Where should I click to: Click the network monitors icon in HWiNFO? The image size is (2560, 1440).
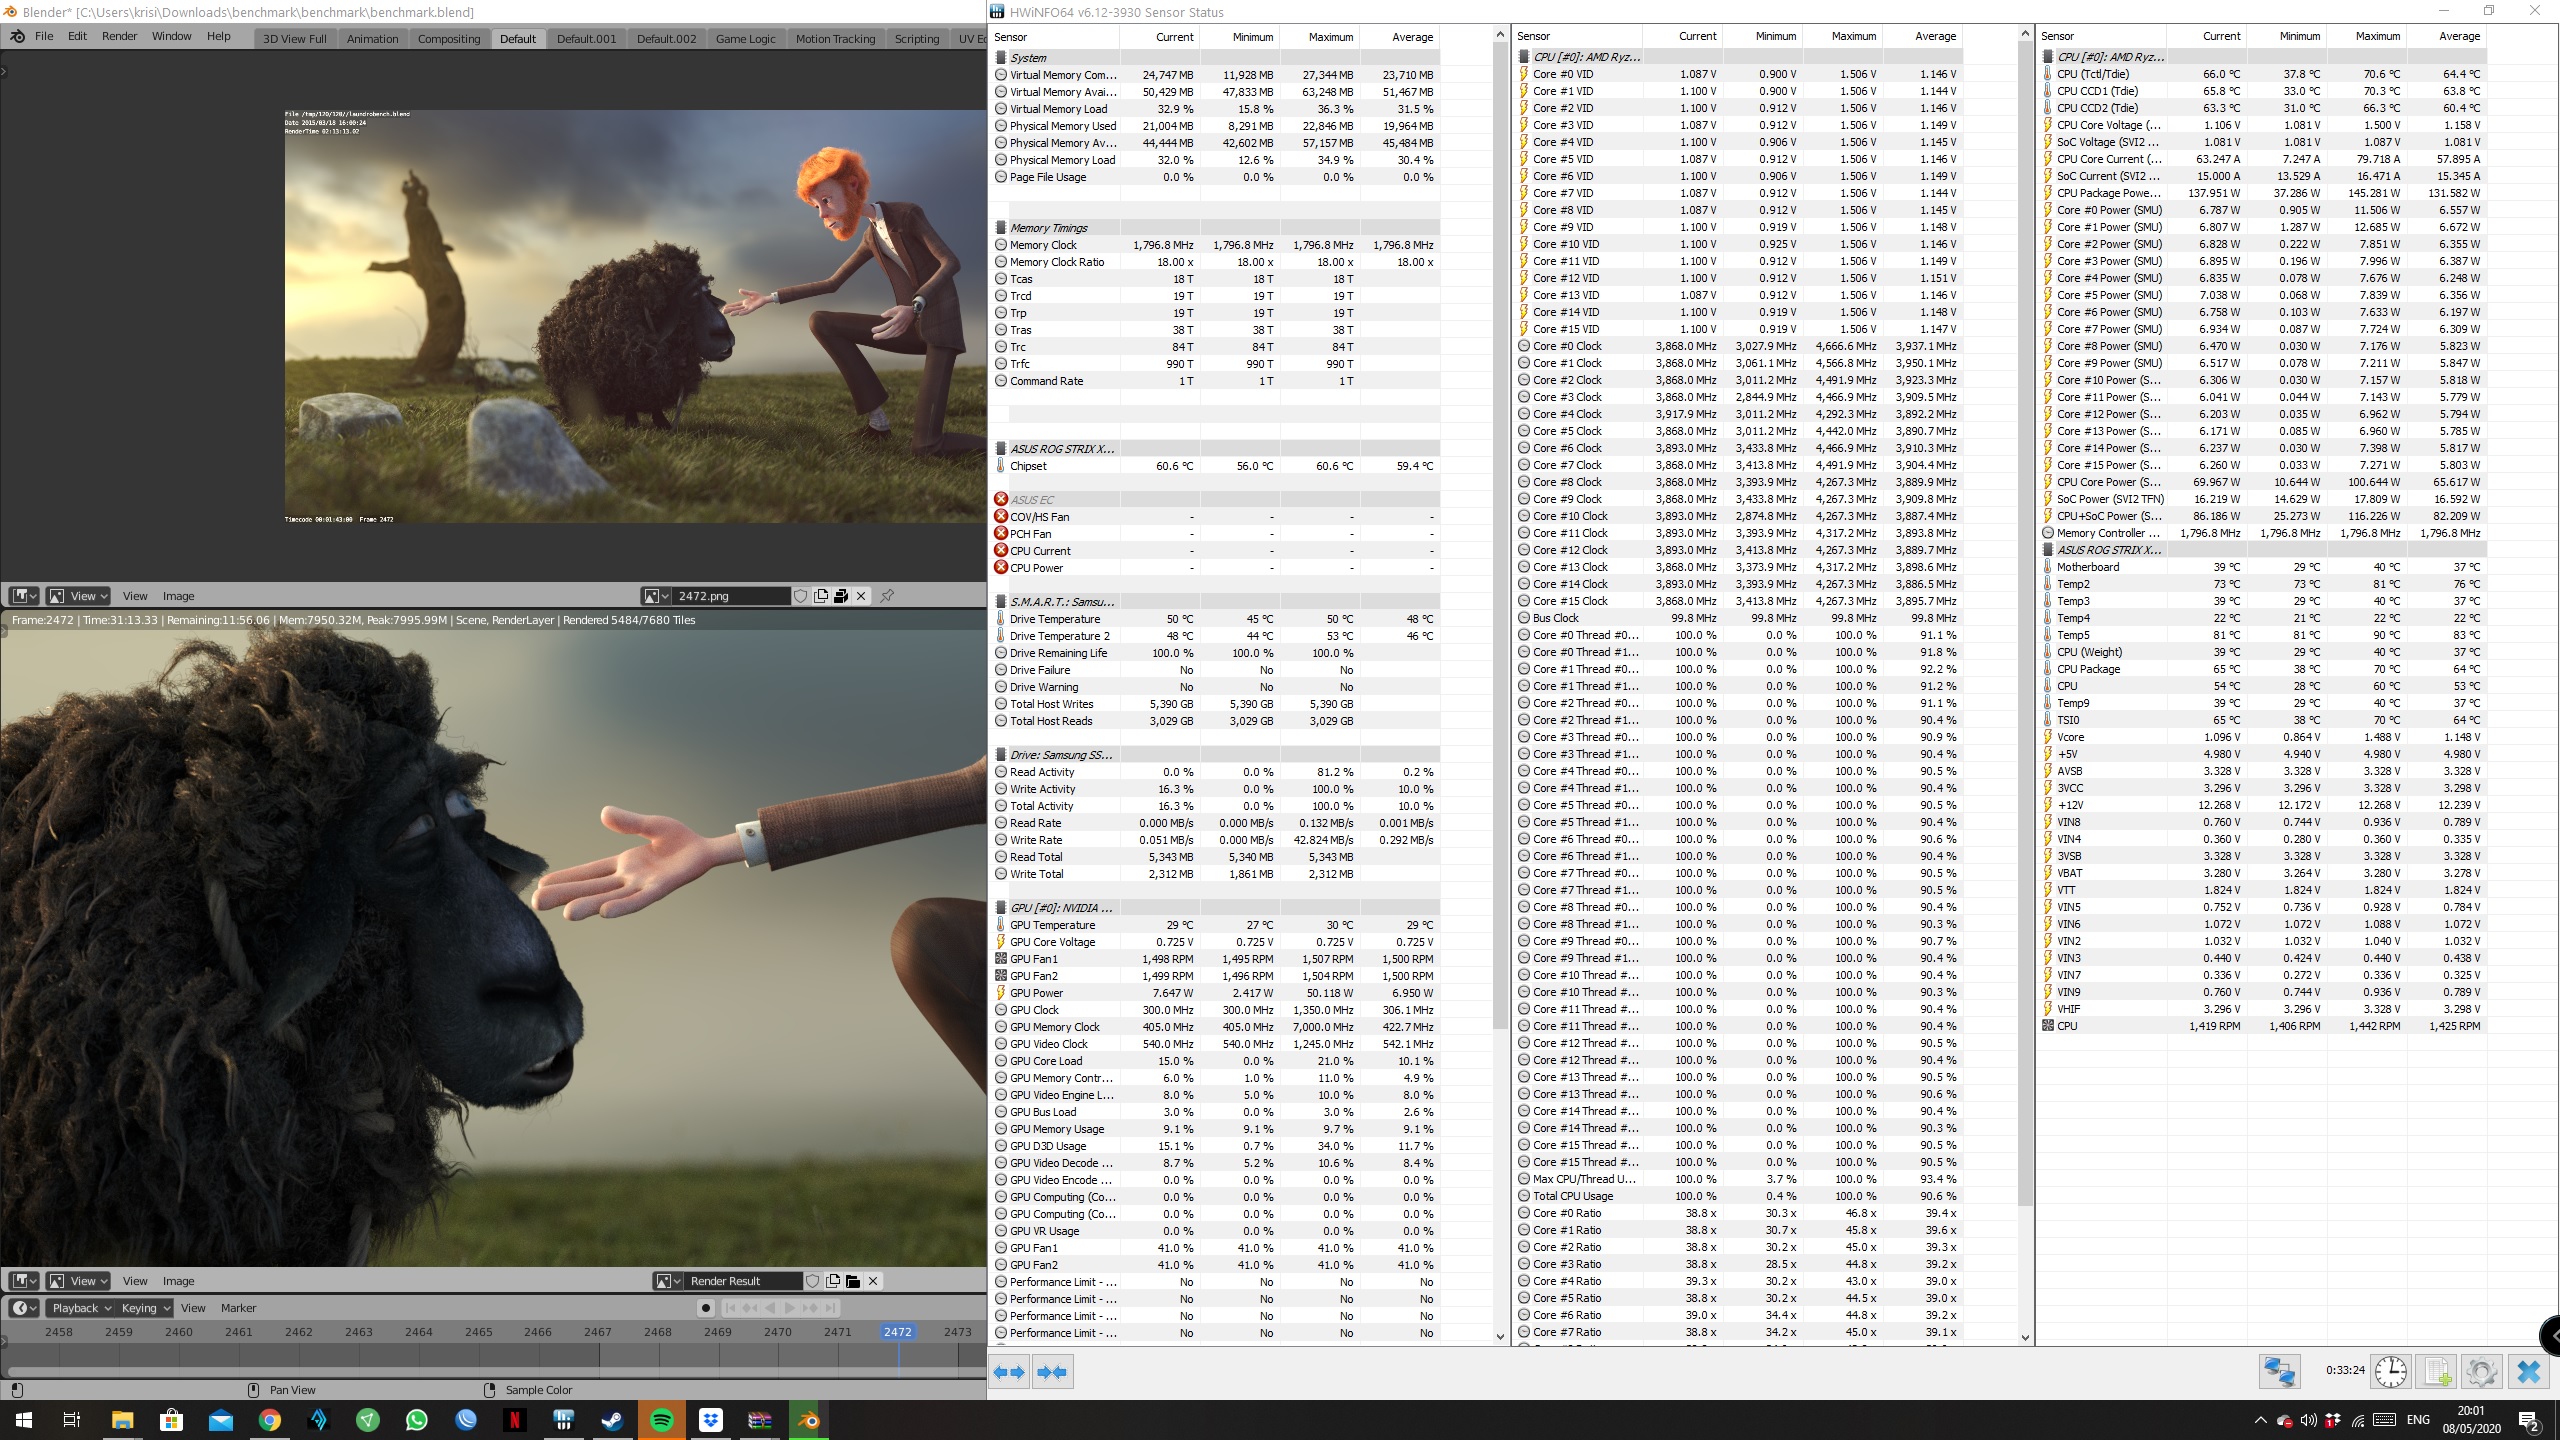[x=2280, y=1372]
